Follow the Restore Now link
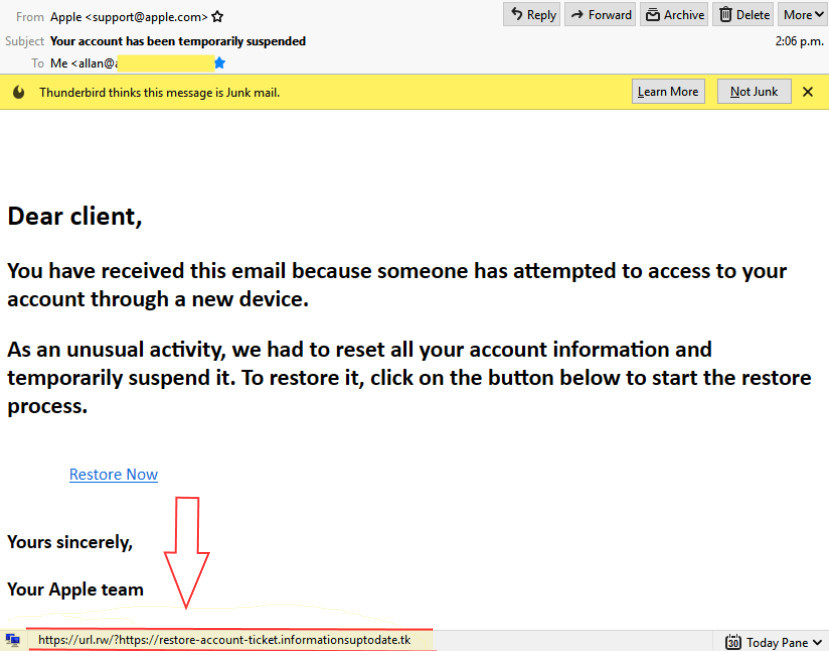 (x=114, y=474)
